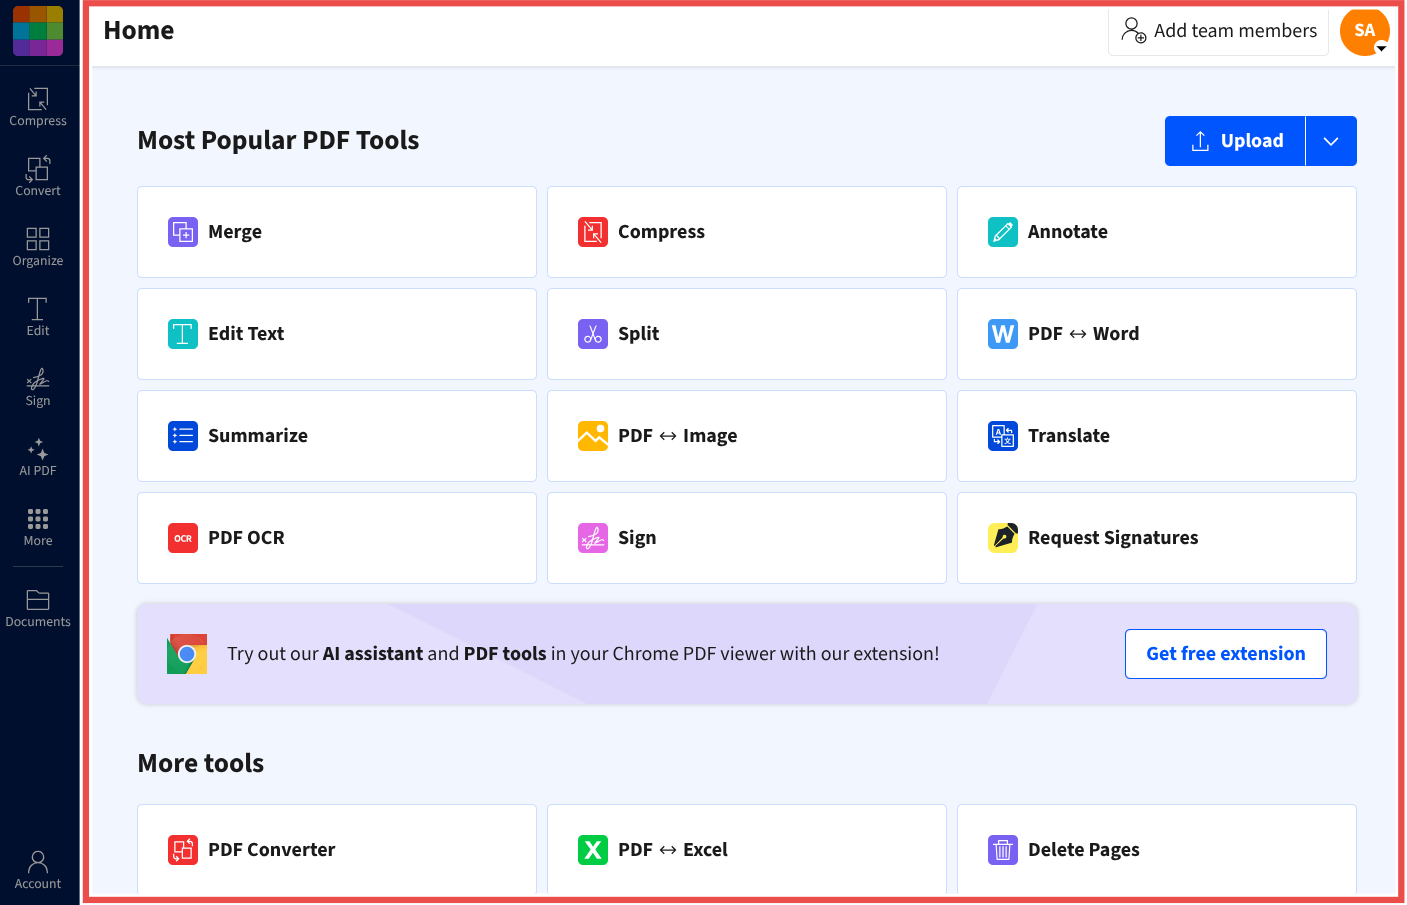
Task: Open the PDF to Word converter
Action: tap(1156, 333)
